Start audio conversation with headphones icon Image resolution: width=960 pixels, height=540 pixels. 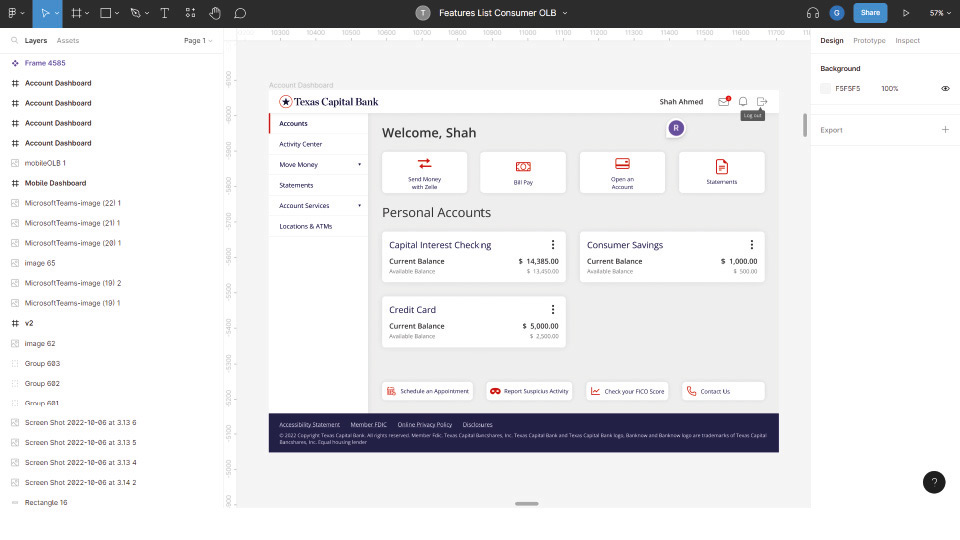[813, 13]
